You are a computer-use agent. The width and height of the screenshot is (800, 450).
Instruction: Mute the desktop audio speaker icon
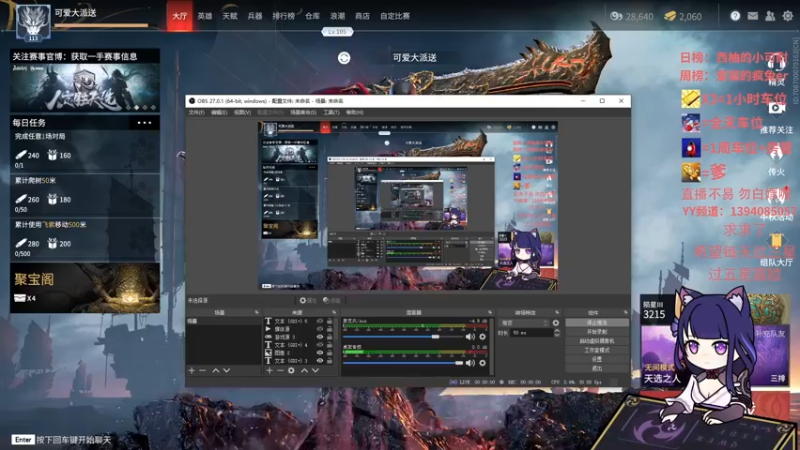[470, 363]
